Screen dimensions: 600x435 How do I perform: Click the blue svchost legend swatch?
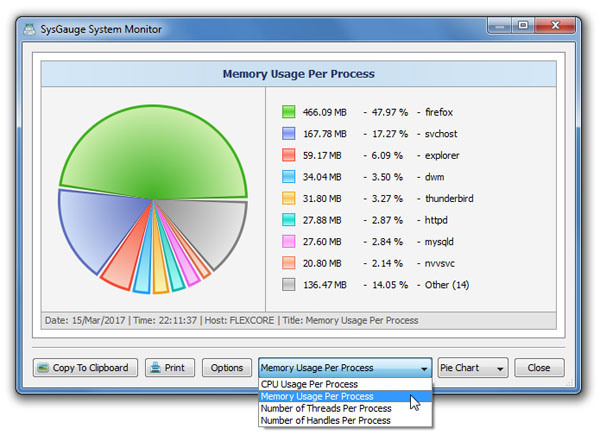point(289,134)
